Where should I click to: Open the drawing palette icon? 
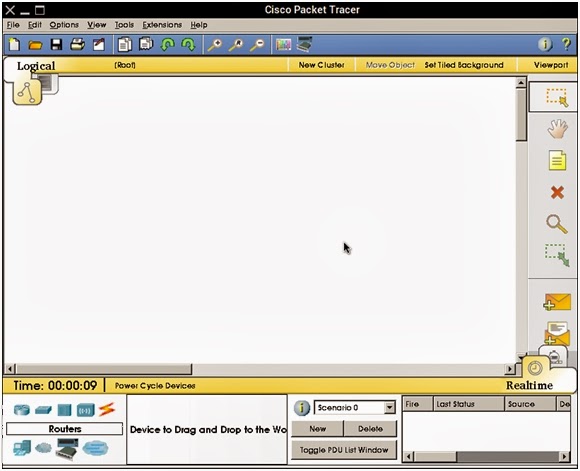(283, 45)
